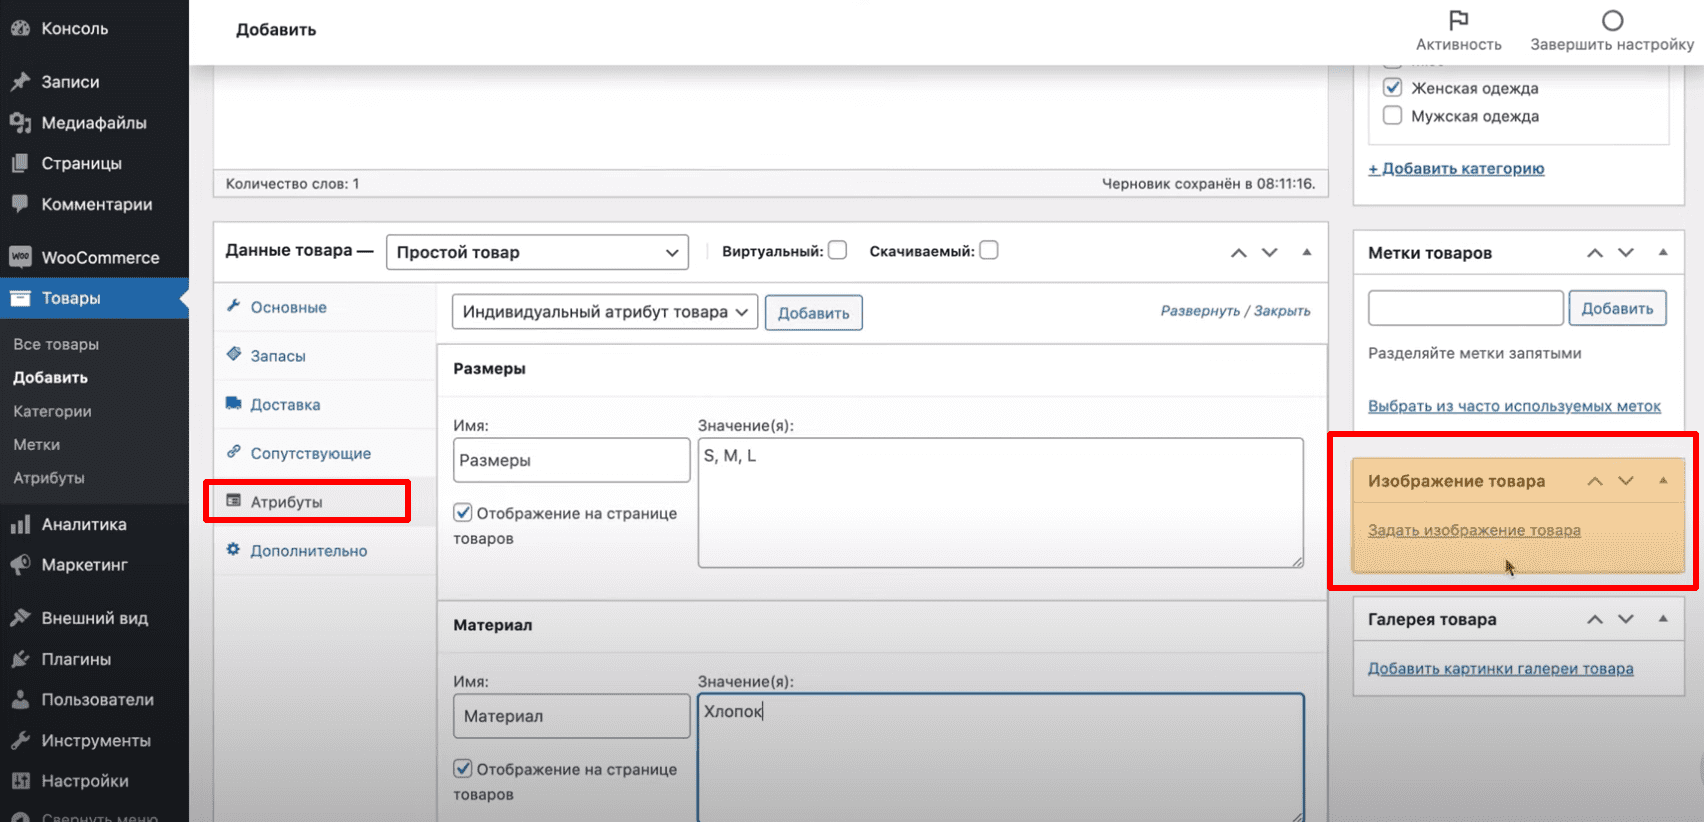This screenshot has width=1704, height=822.
Task: Click Добавить картинки галереи товара link
Action: [x=1501, y=669]
